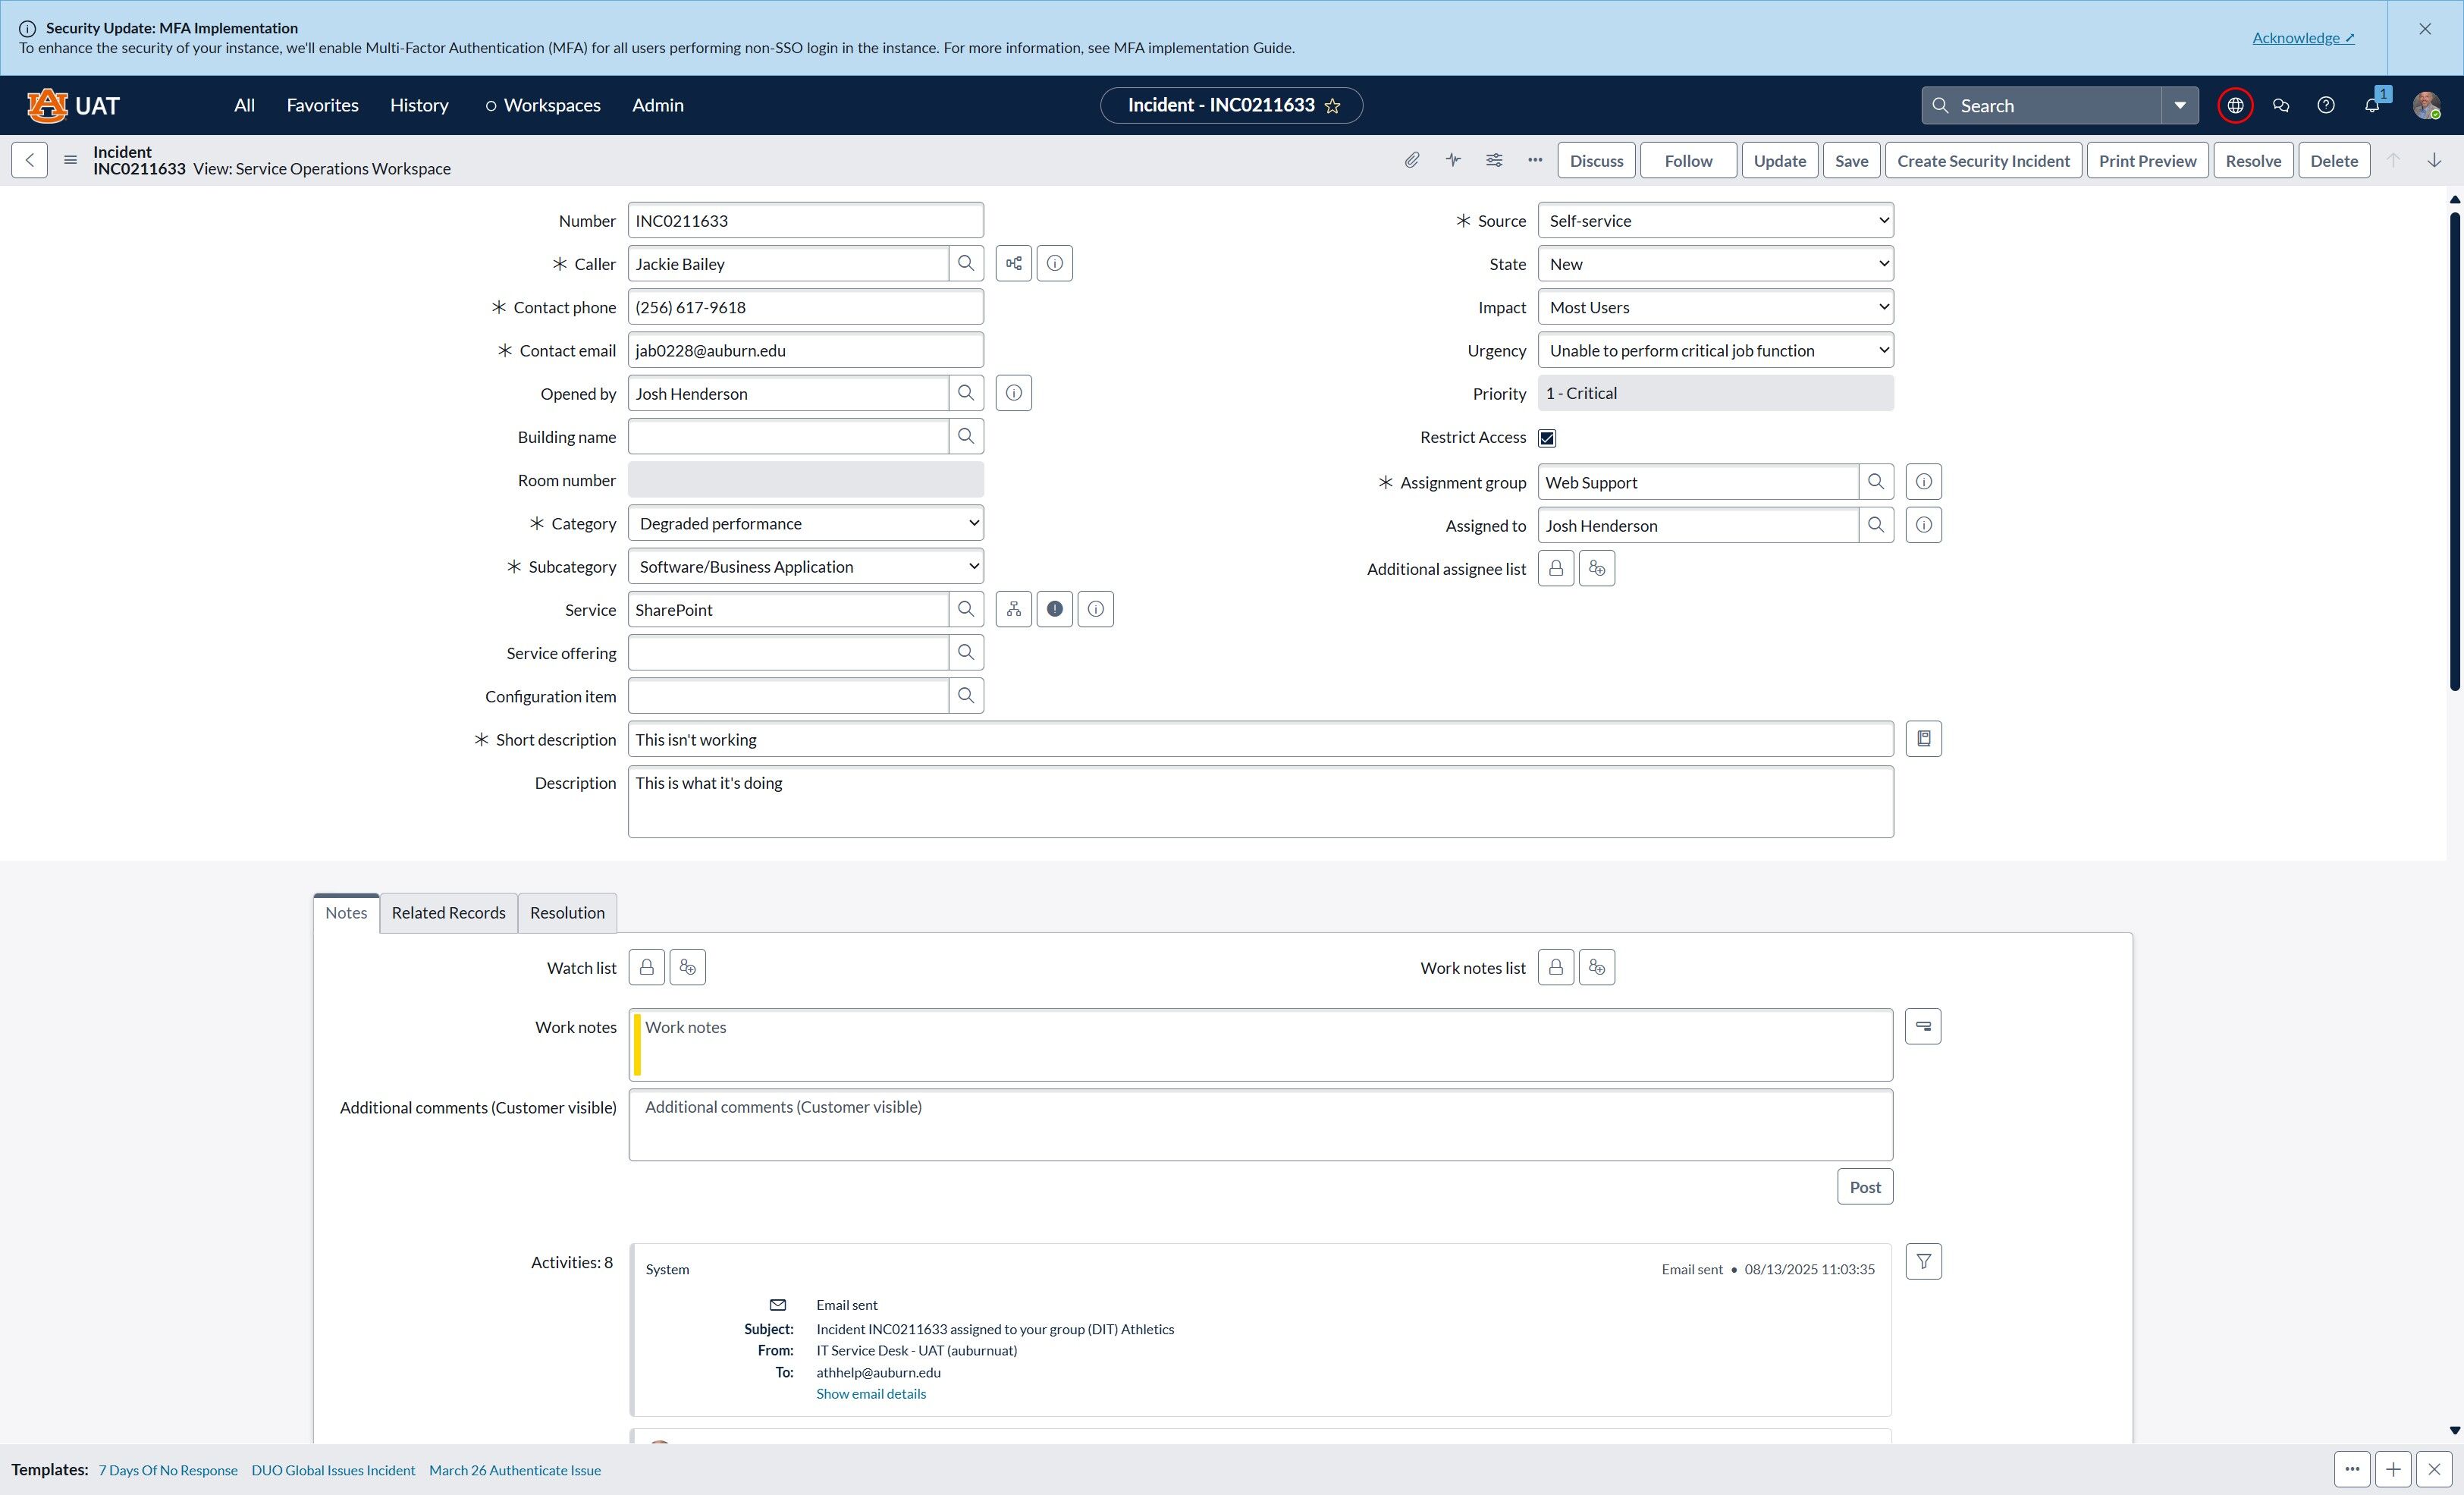Screen dimensions: 2464x1495
Task: Click the Short description knowledge search icon
Action: [x=1923, y=739]
